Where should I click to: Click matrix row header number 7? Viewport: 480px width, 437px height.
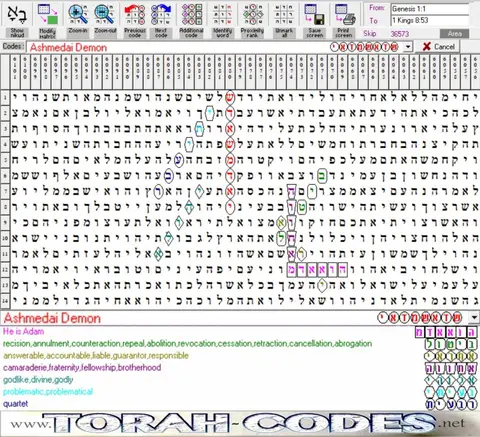tap(5, 191)
